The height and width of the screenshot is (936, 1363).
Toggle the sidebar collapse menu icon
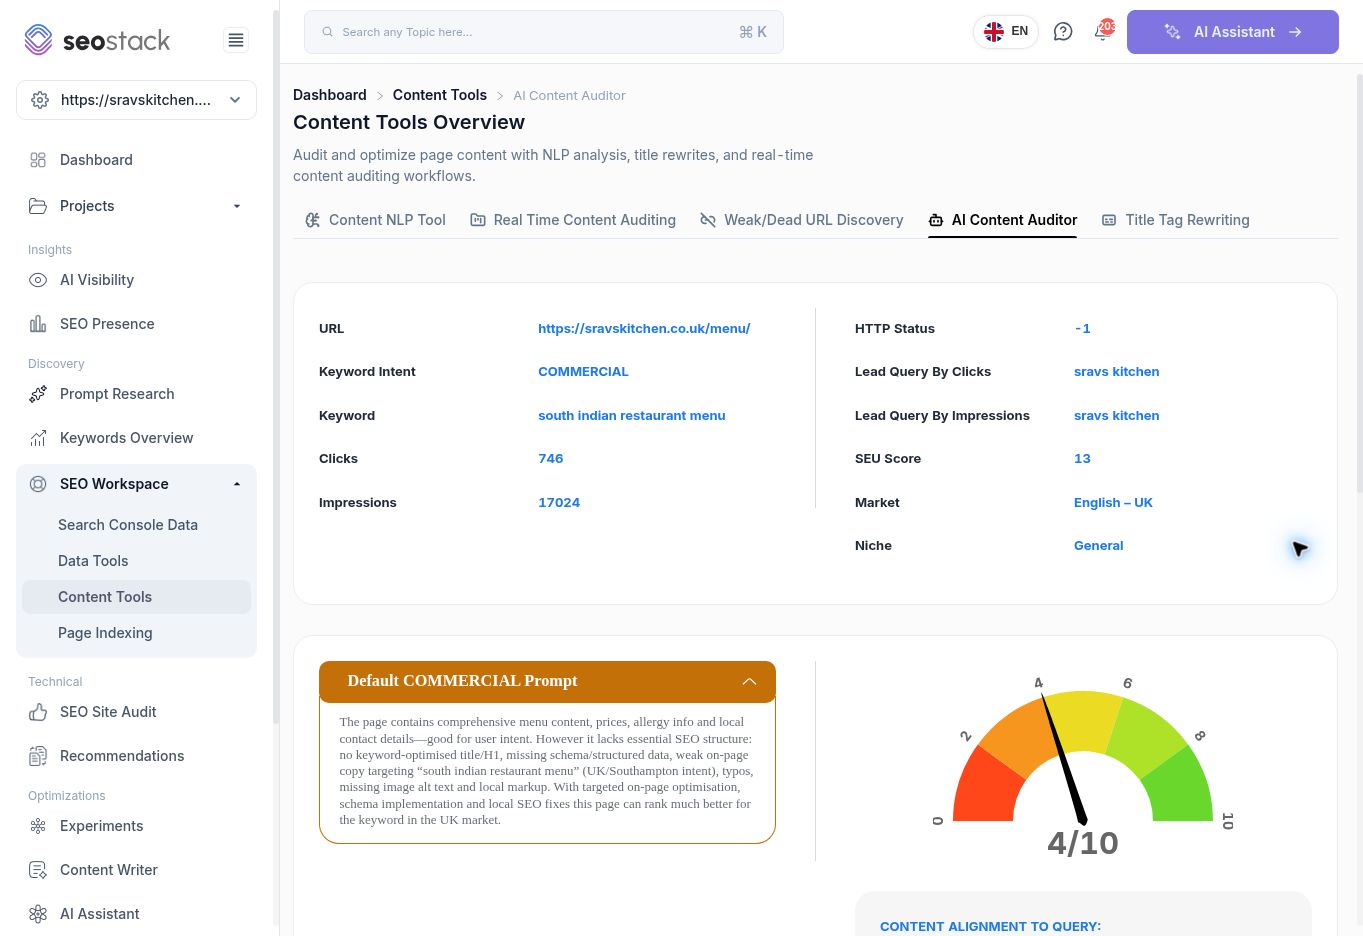[236, 40]
